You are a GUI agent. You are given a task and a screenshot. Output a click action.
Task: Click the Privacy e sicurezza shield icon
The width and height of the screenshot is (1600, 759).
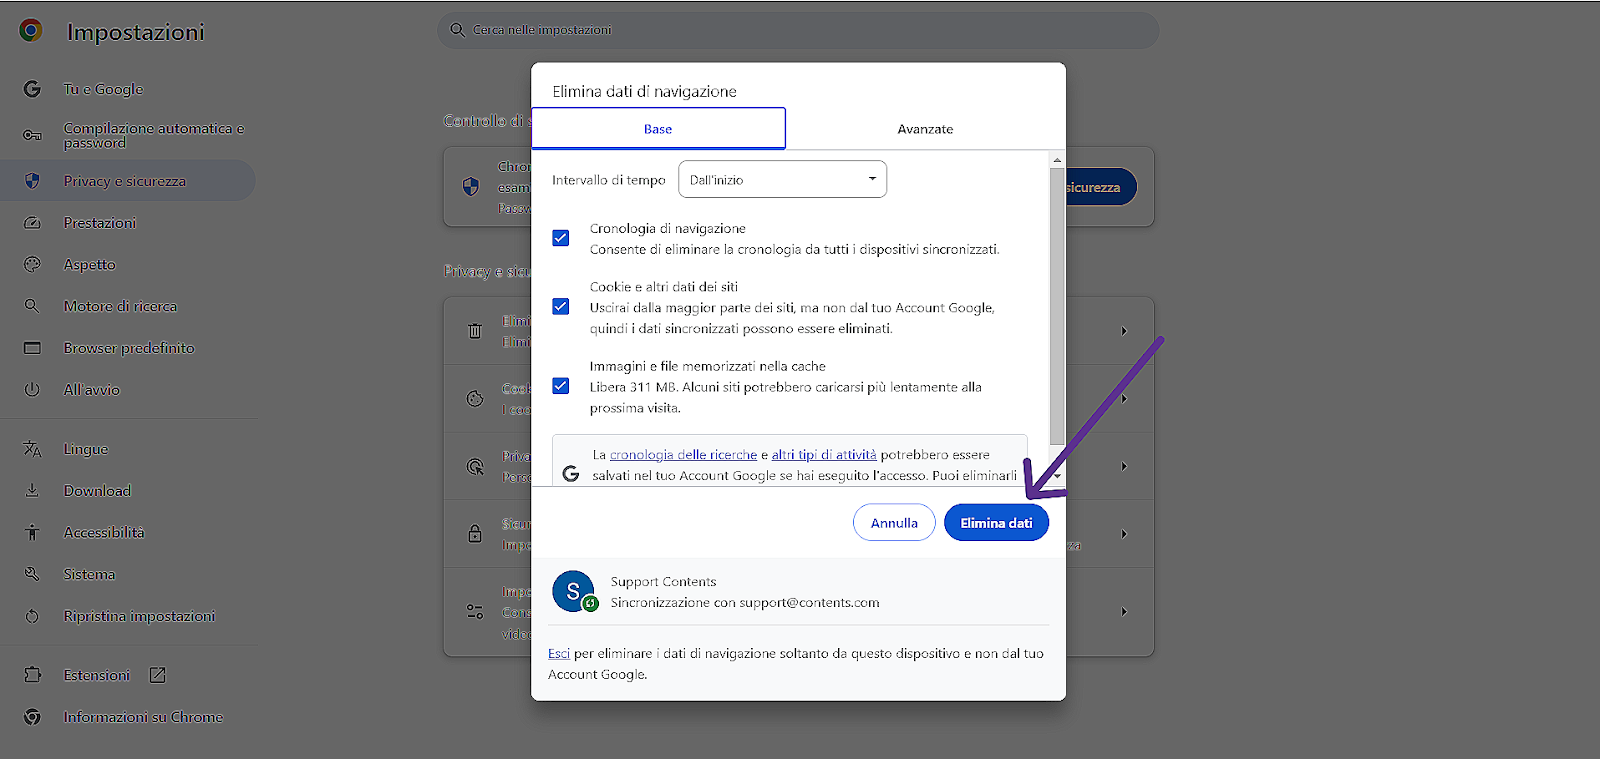pyautogui.click(x=32, y=181)
